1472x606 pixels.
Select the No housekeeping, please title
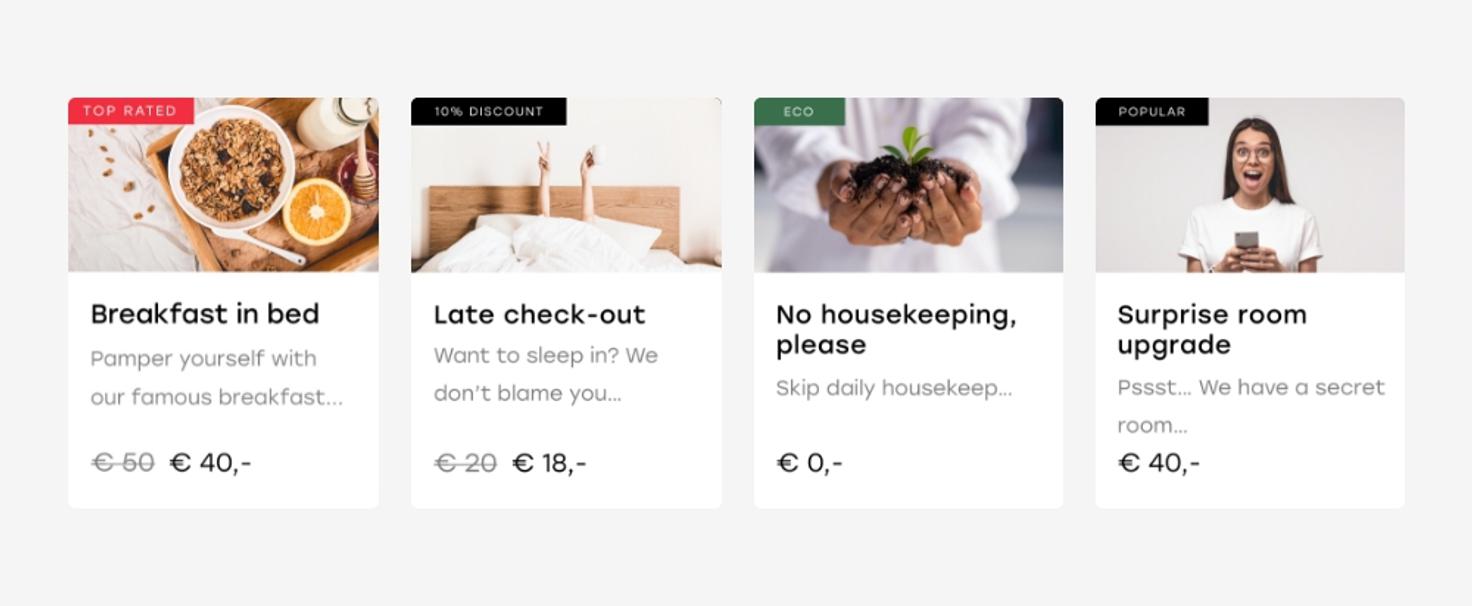[x=895, y=329]
